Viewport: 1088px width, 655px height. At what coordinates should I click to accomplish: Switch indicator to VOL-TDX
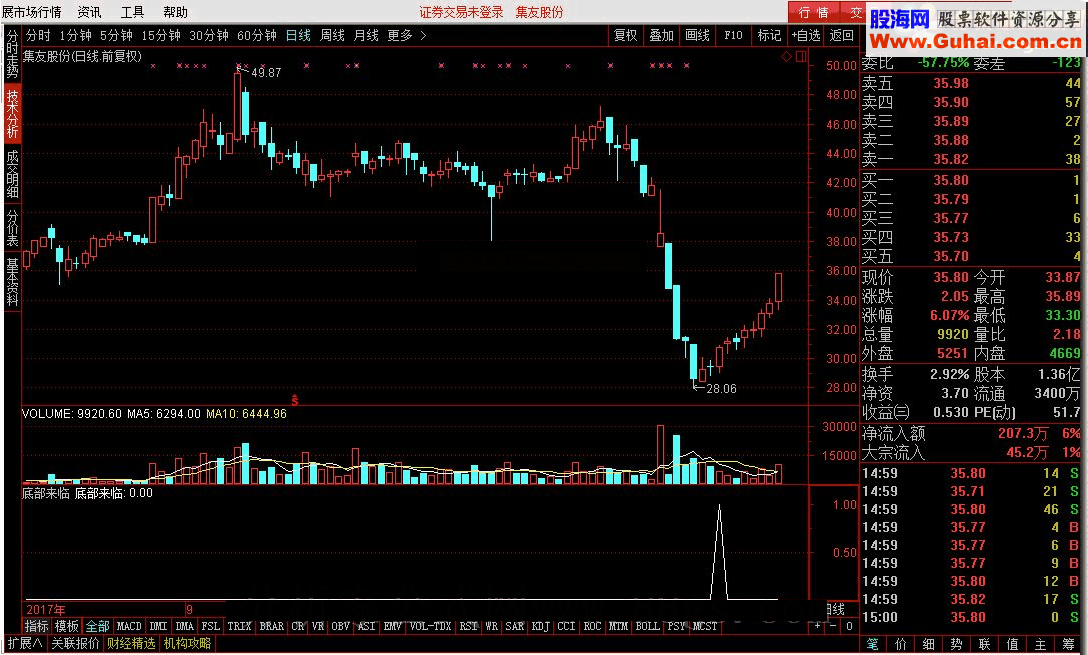(430, 626)
